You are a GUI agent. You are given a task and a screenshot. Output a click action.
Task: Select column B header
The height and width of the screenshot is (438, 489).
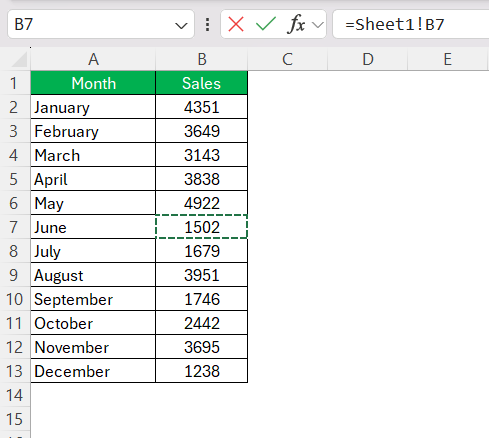202,59
